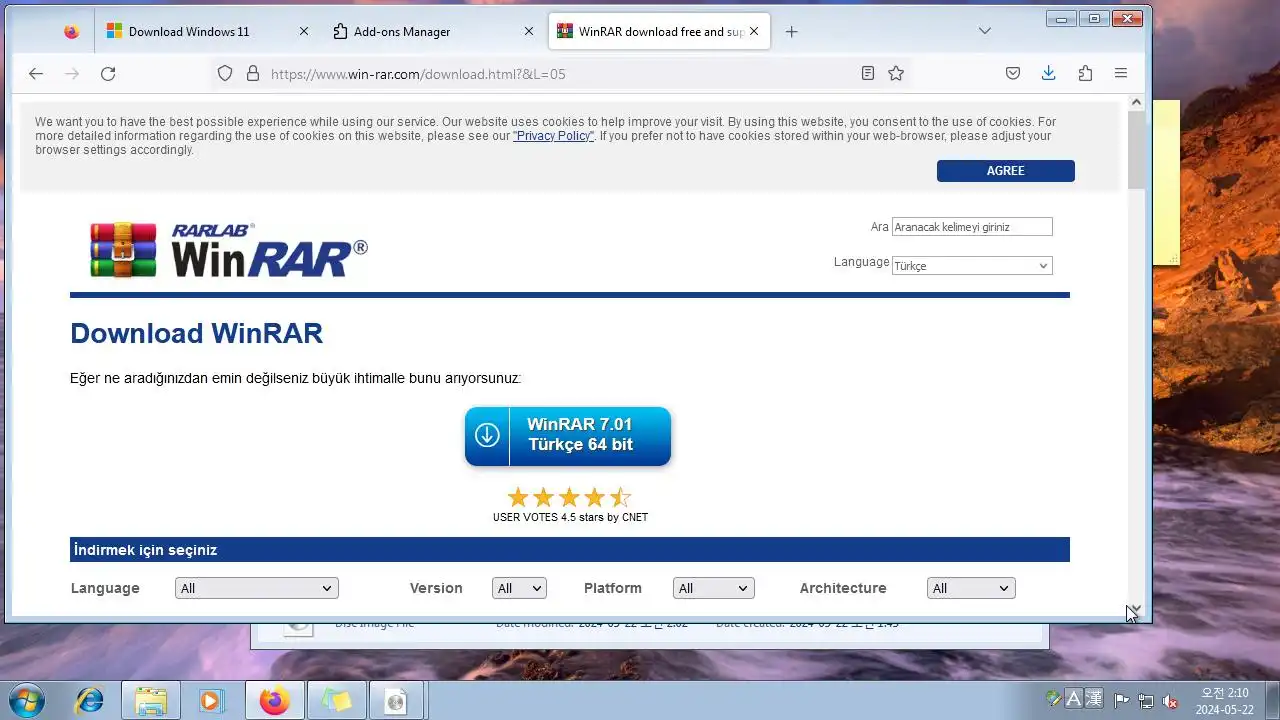Screen dimensions: 1280x720
Task: Select the WinRAR download tab
Action: point(659,32)
